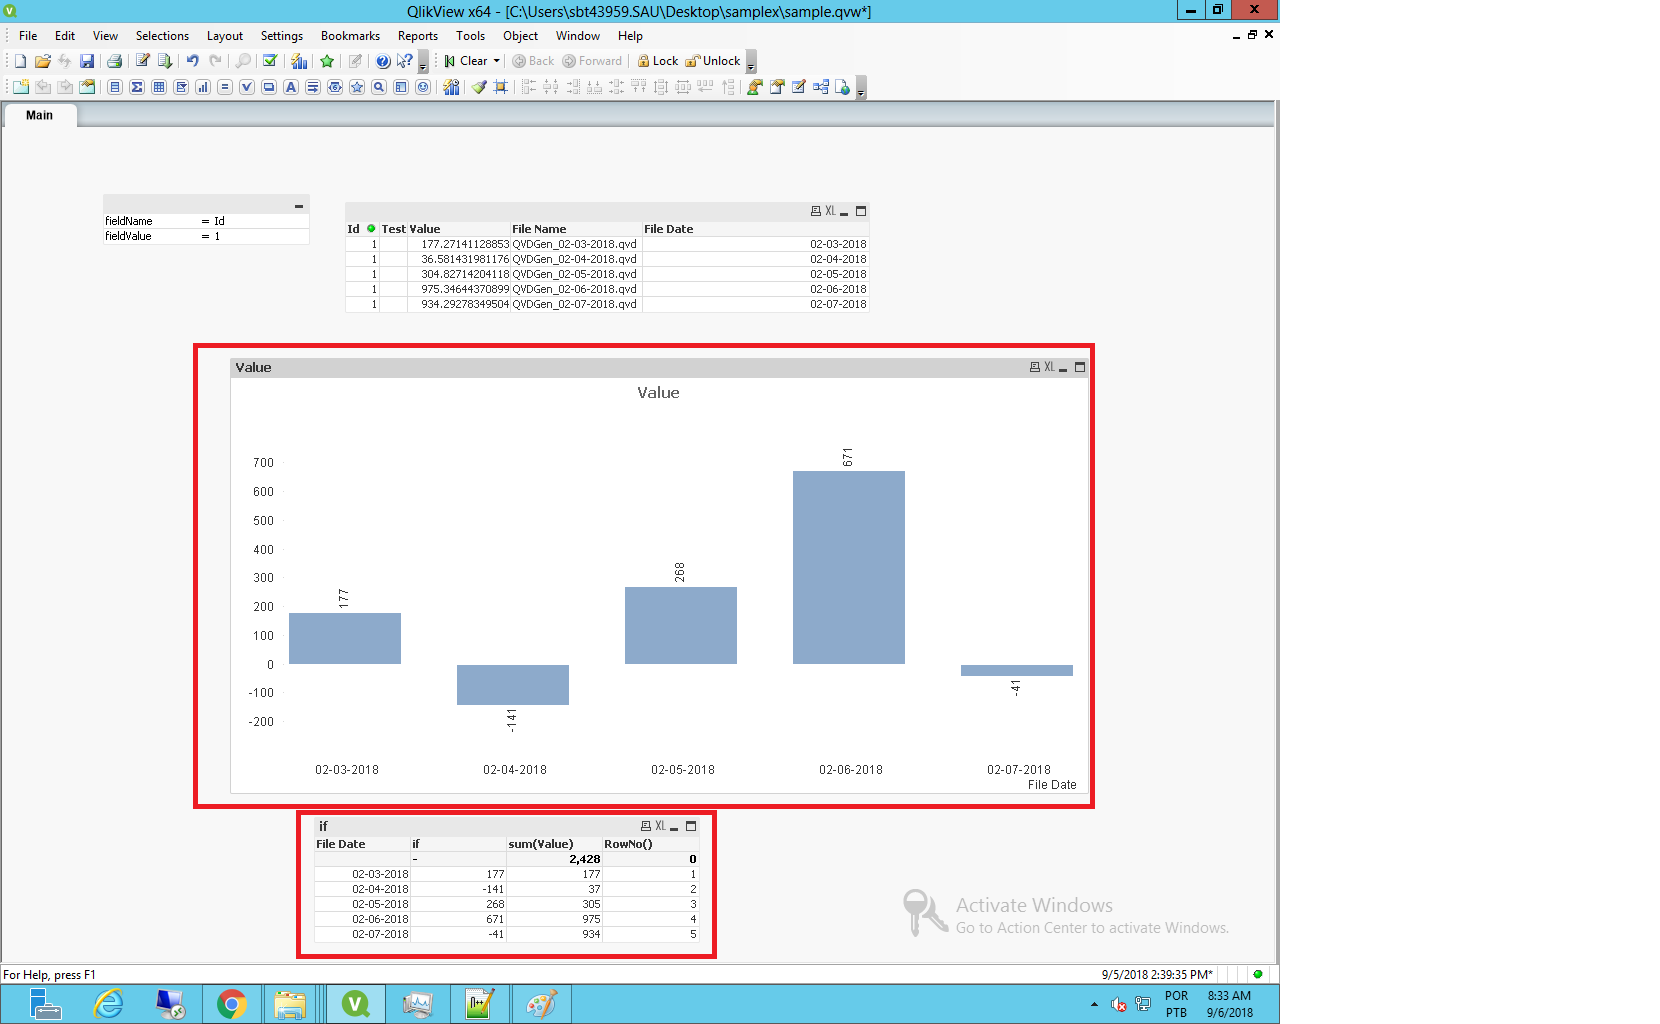Add a new sheet via Add Sheet icon
The width and height of the screenshot is (1660, 1024).
coord(21,87)
